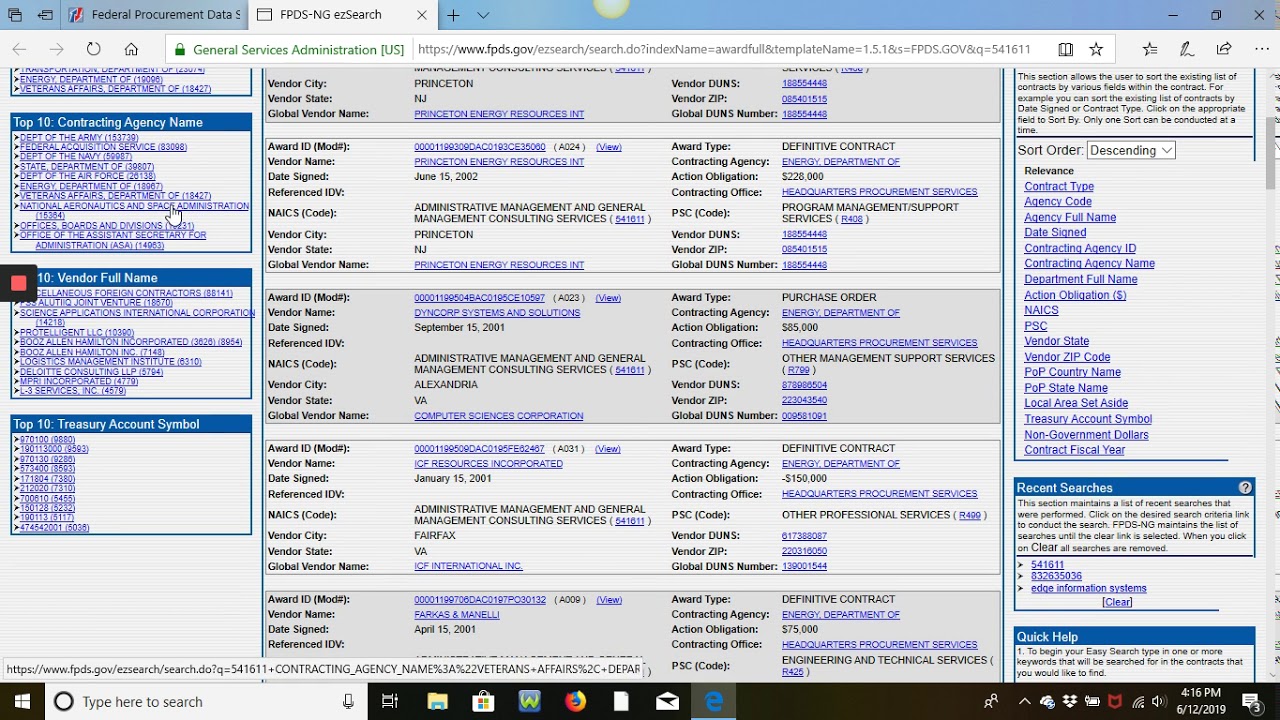Viewport: 1280px width, 720px height.
Task: Open the tab previews chevron
Action: (x=483, y=15)
